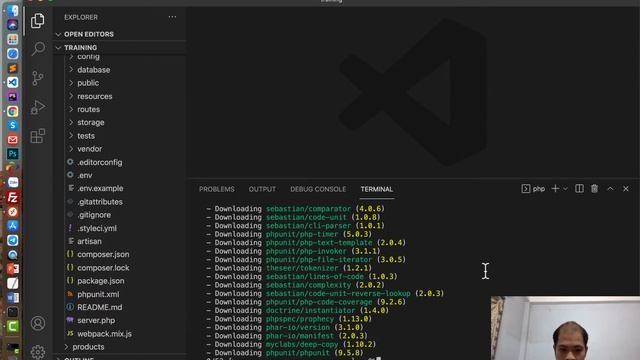Open Visual Studio Code dock icon
This screenshot has width=640, height=360.
pyautogui.click(x=13, y=82)
